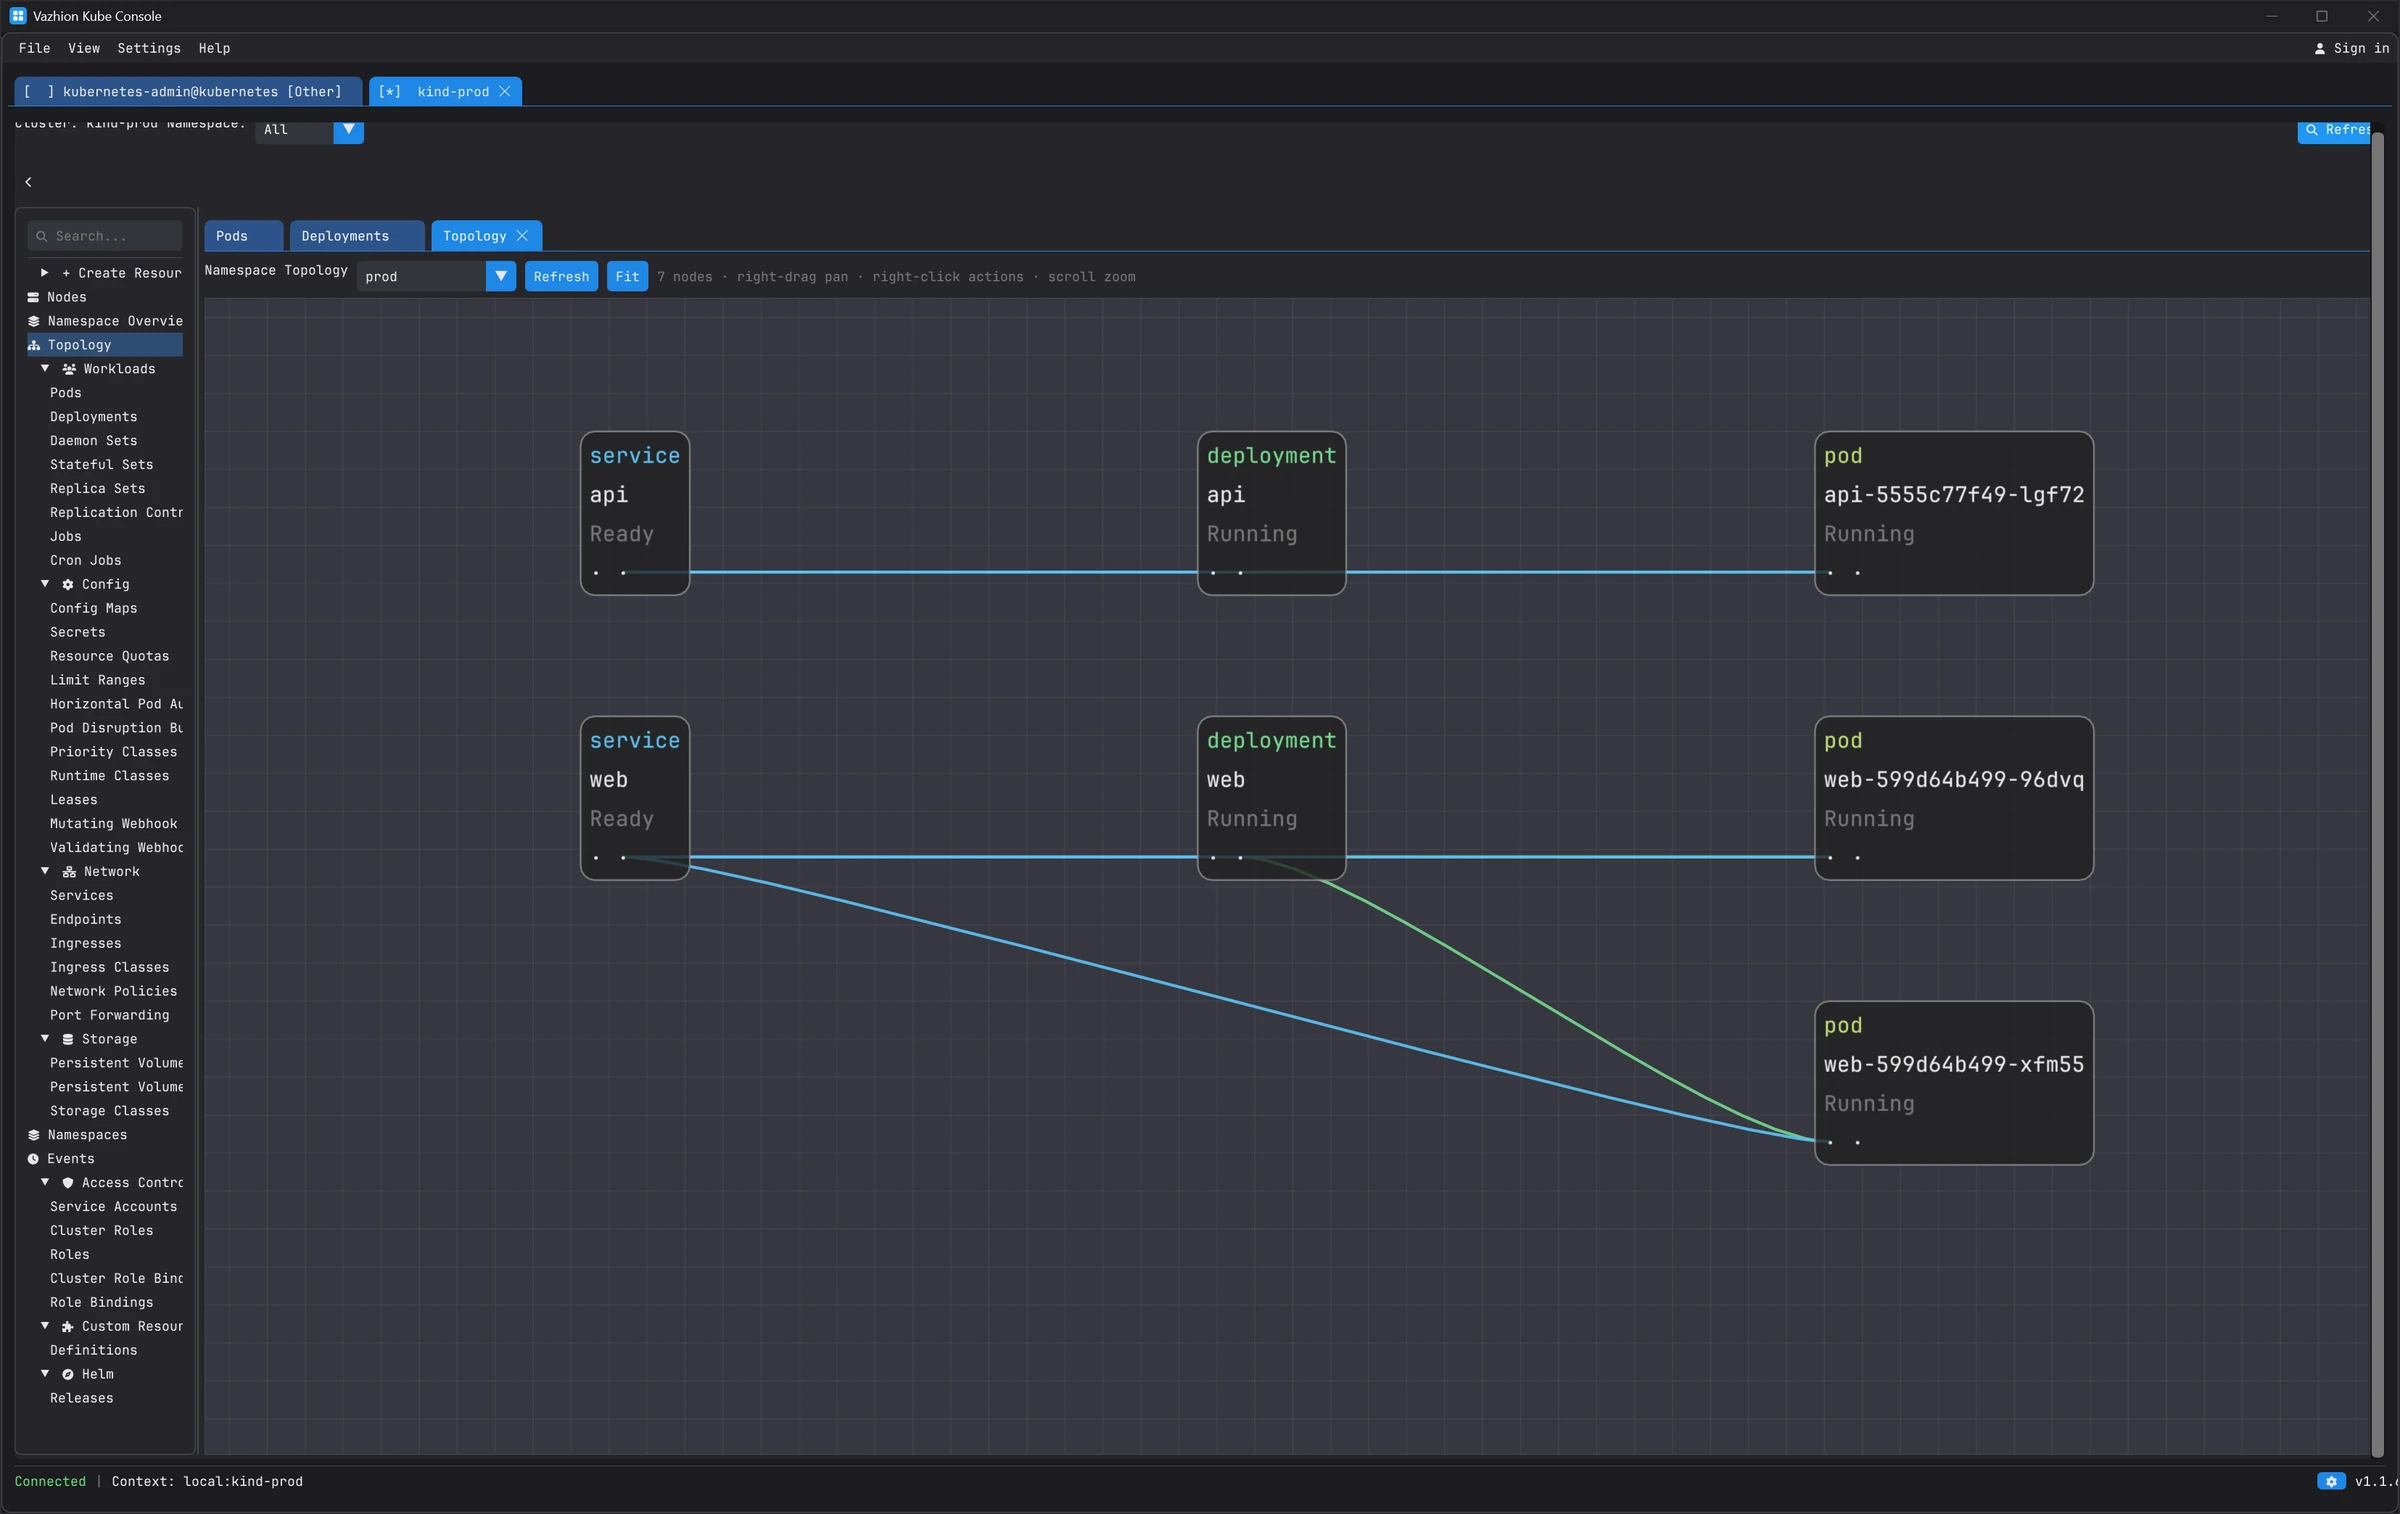Select the service api node

(x=635, y=513)
